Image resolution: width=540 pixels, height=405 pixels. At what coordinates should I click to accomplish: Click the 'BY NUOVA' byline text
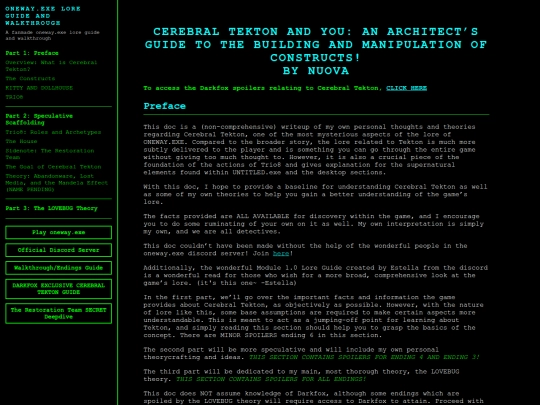pos(316,71)
